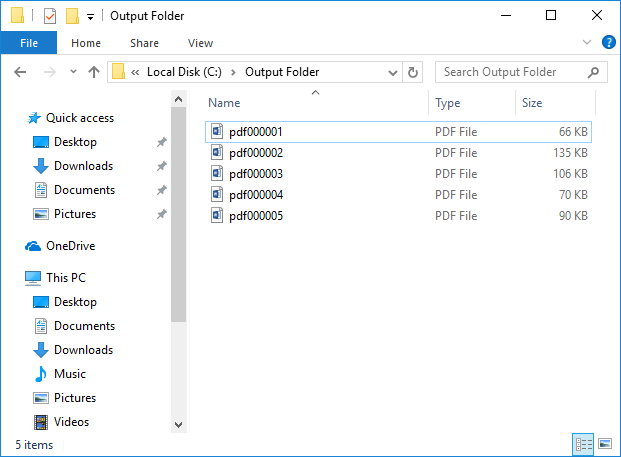Click the pdf000003 file icon
The height and width of the screenshot is (457, 621).
[217, 174]
